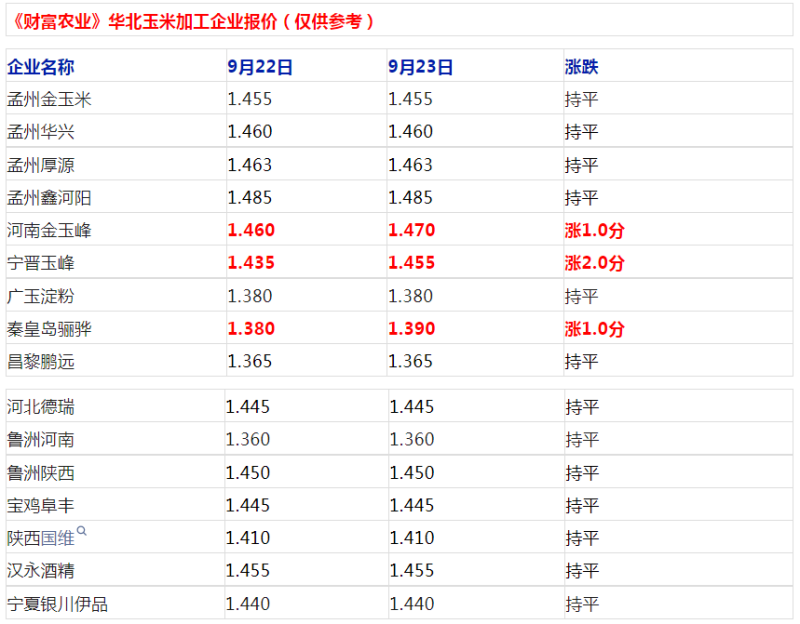Select 孟州金玉米's 9月22日 price 1.455
The height and width of the screenshot is (624, 800).
click(x=250, y=99)
